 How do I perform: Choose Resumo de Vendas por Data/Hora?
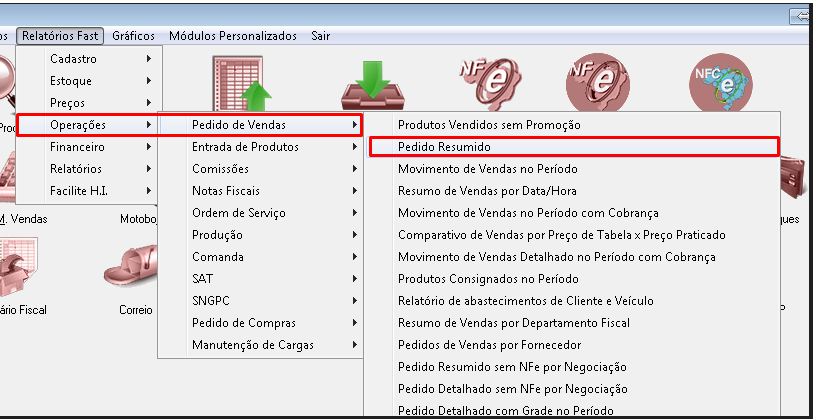click(x=487, y=191)
